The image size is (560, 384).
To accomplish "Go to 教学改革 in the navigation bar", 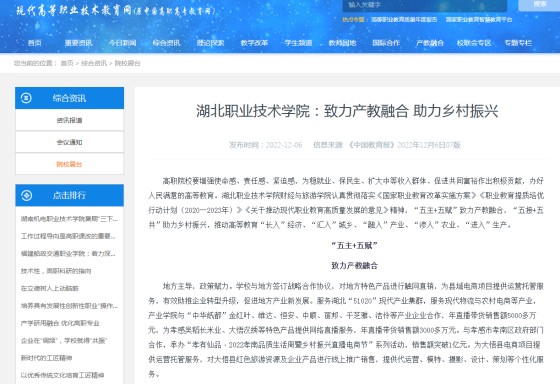I will pyautogui.click(x=254, y=43).
